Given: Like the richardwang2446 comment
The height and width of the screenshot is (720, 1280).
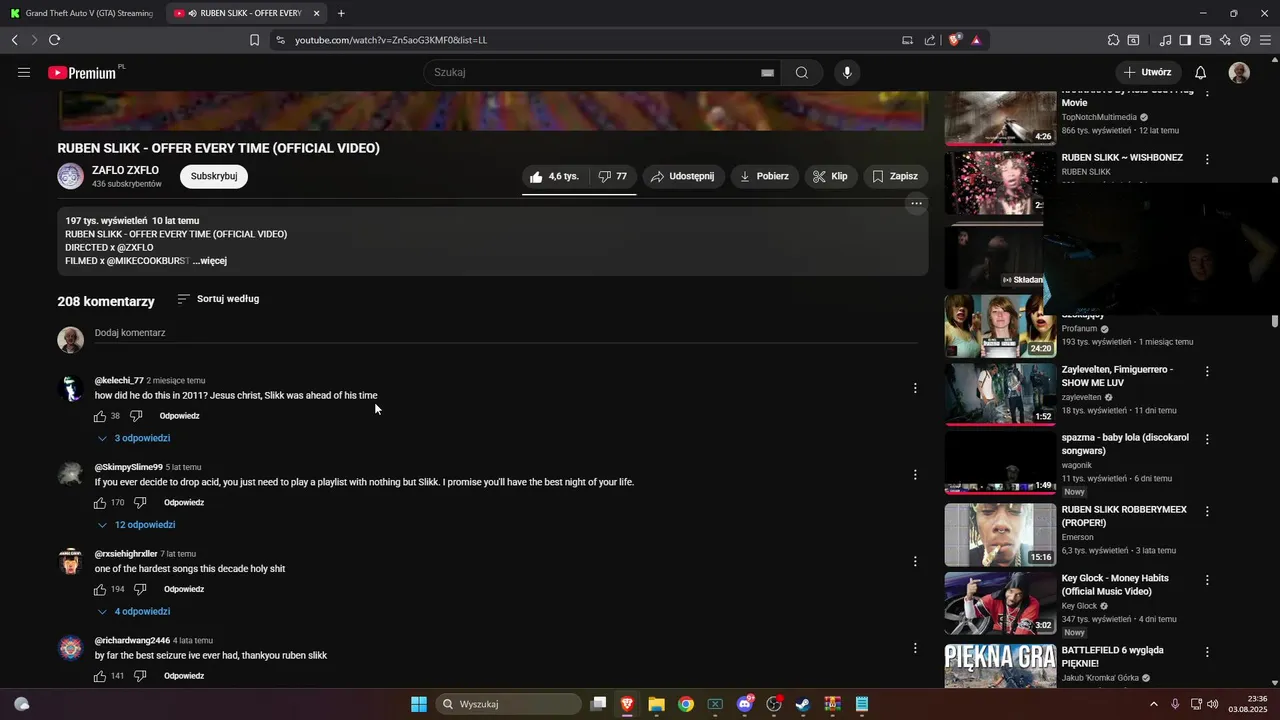Looking at the screenshot, I should (x=100, y=676).
